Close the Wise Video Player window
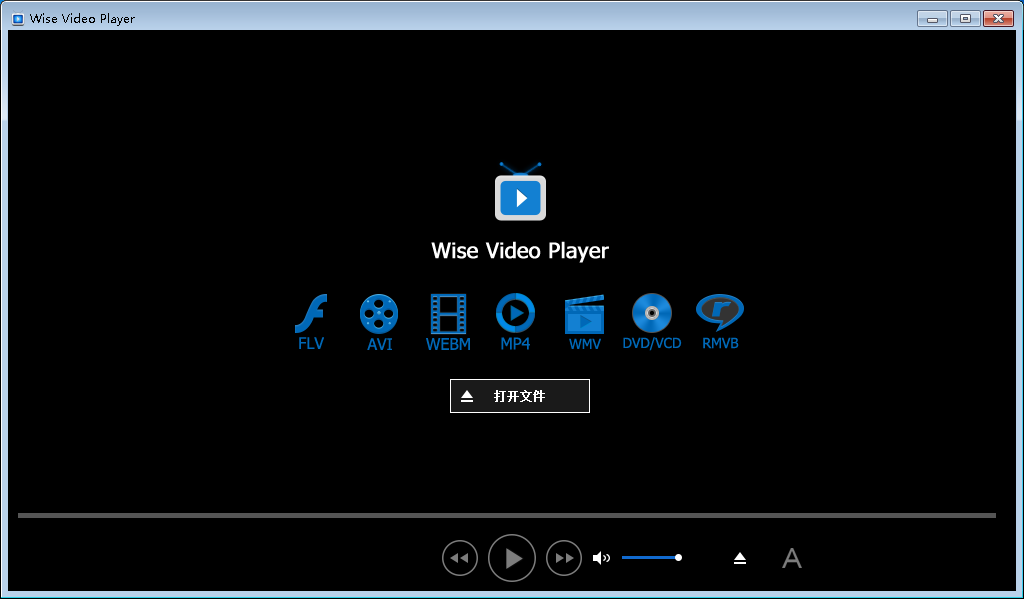The image size is (1024, 599). click(999, 19)
